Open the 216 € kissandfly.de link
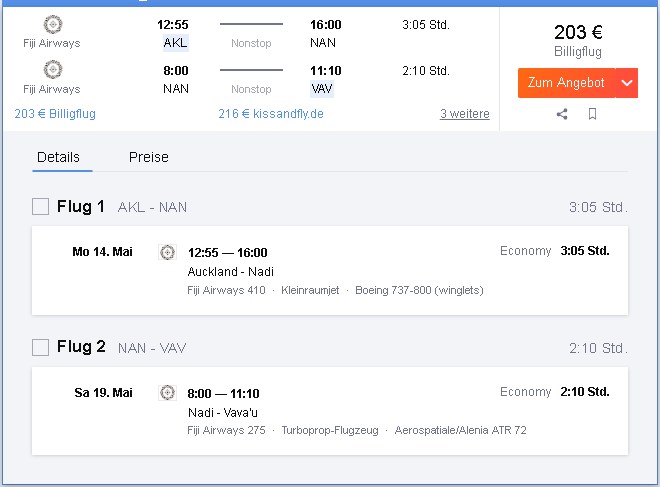The image size is (660, 487). [271, 114]
